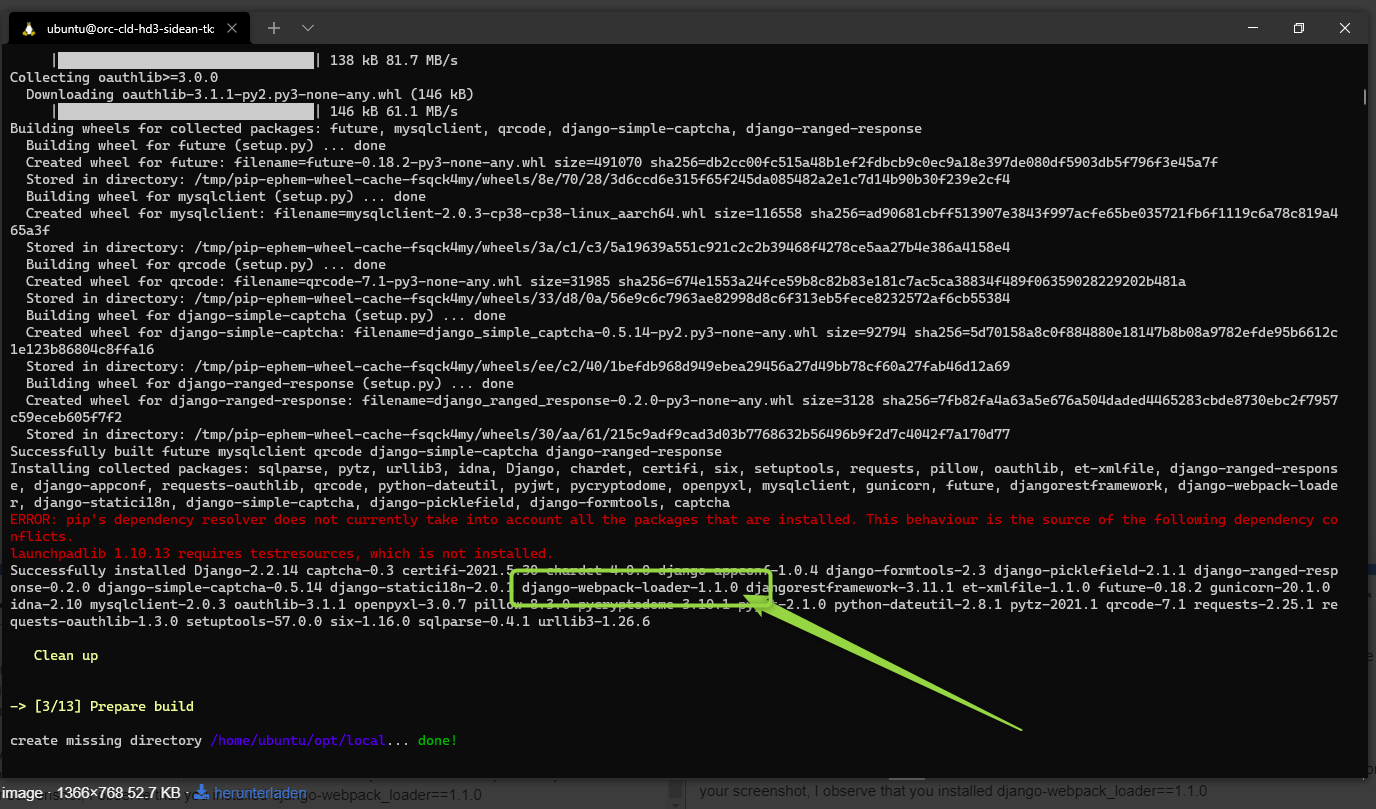This screenshot has width=1376, height=809.
Task: Click the "Clean up" yellow text
Action: (x=66, y=655)
